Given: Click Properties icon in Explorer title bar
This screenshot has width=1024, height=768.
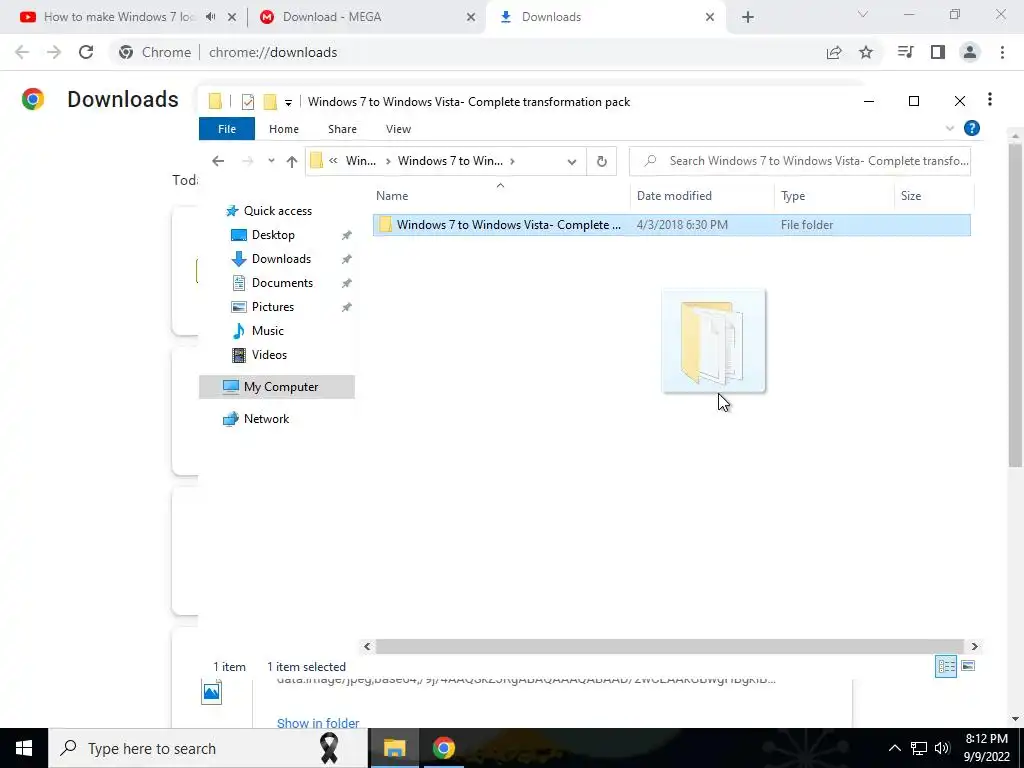Looking at the screenshot, I should click(x=248, y=102).
